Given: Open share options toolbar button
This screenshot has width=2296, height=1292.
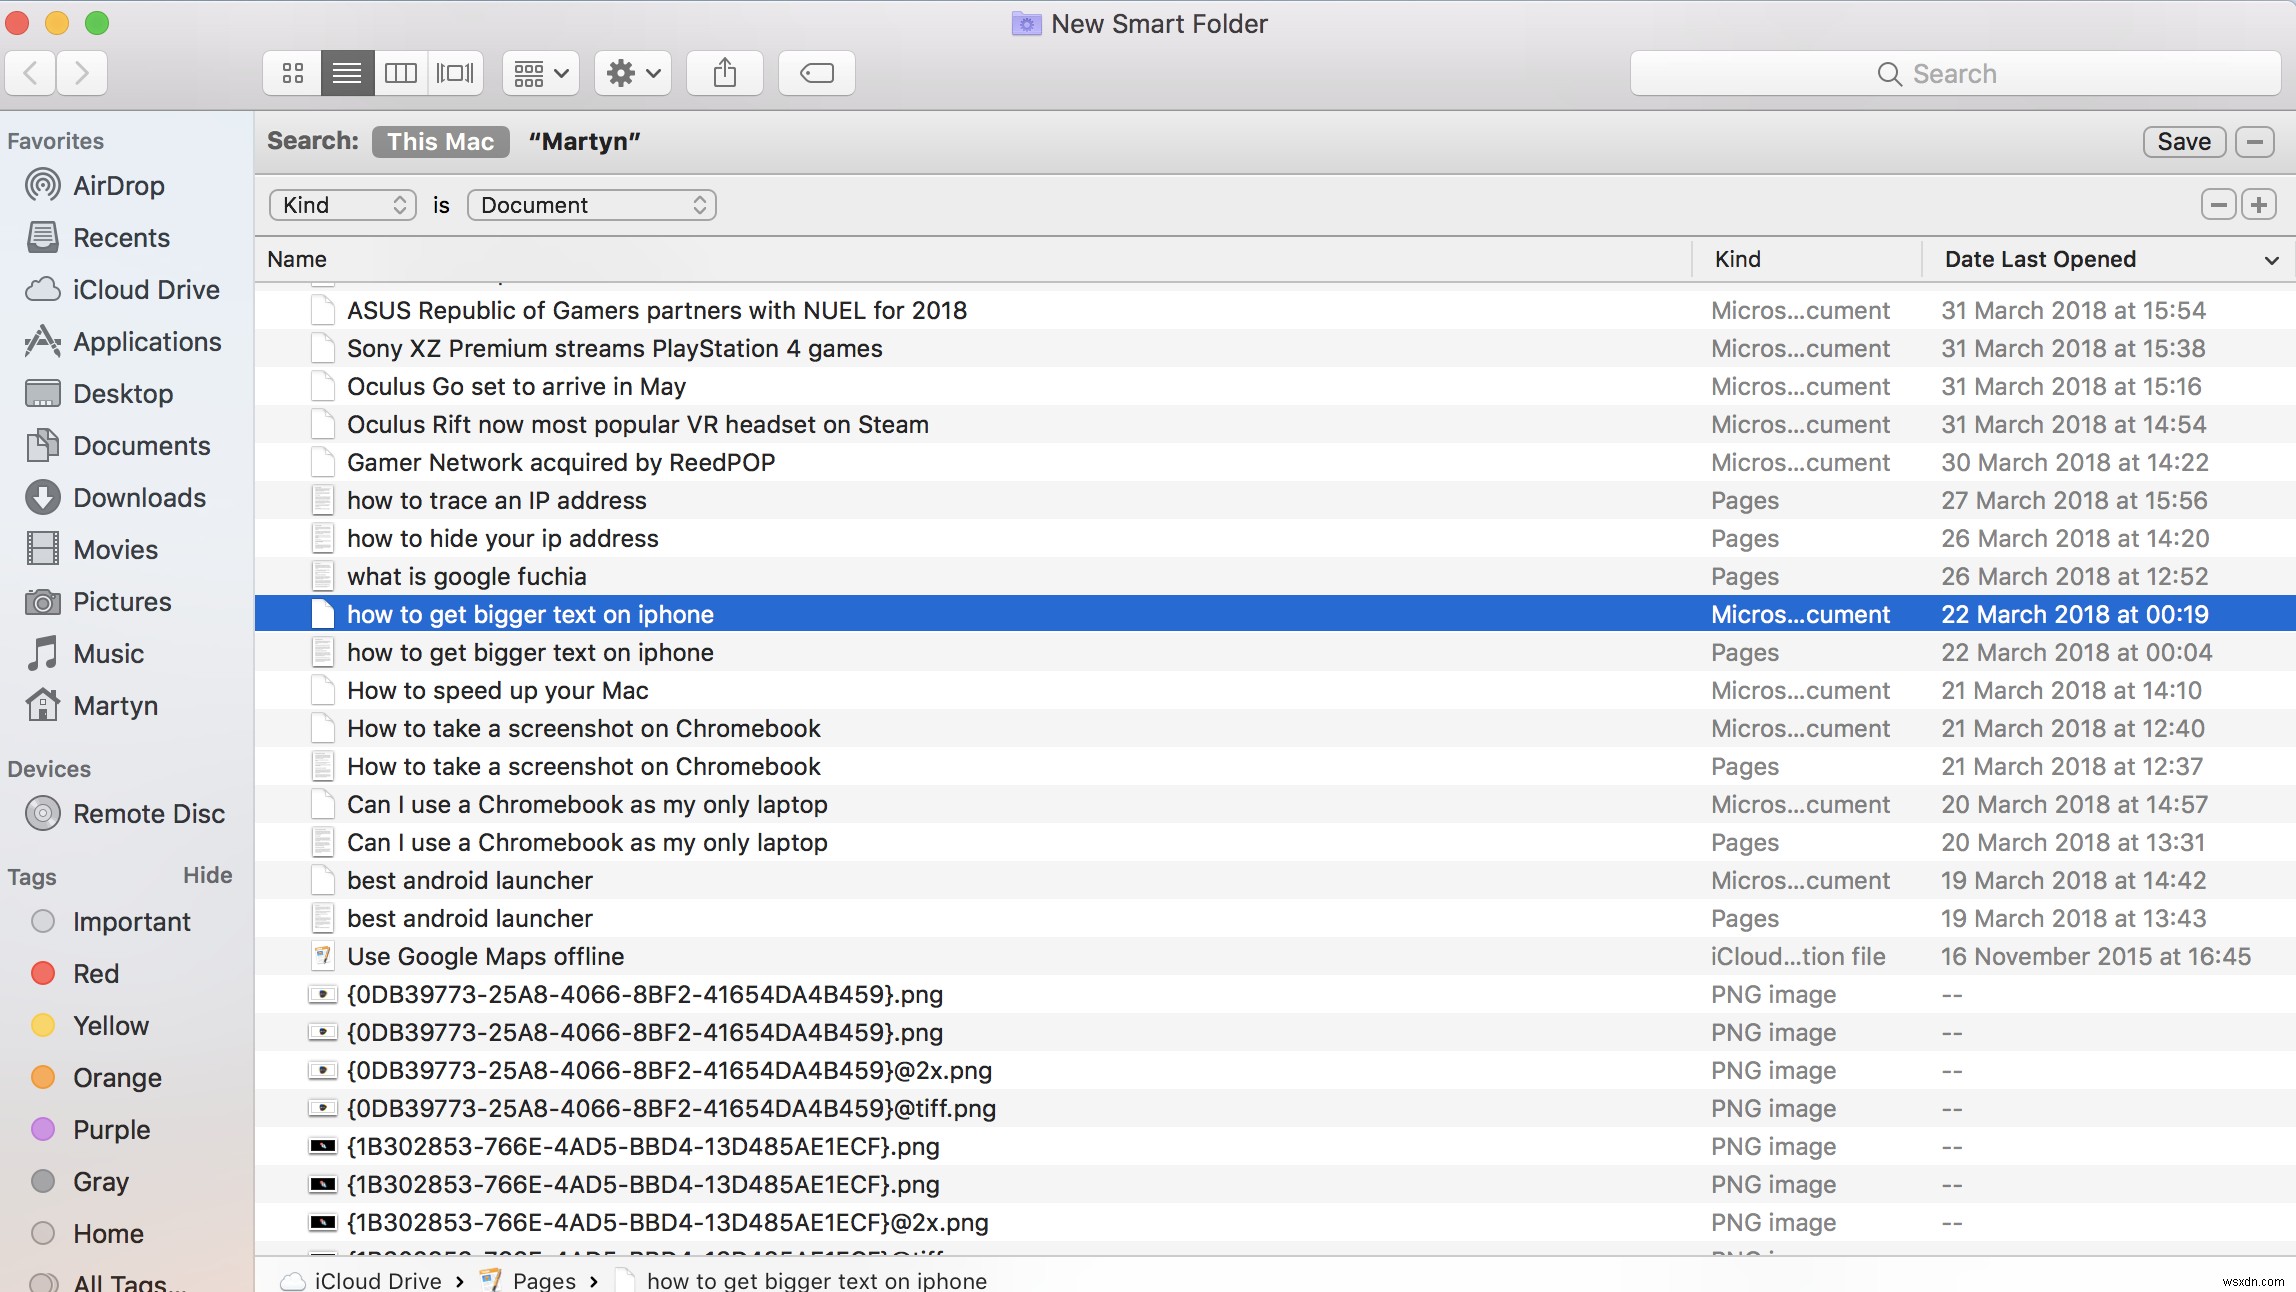Looking at the screenshot, I should click(x=722, y=71).
